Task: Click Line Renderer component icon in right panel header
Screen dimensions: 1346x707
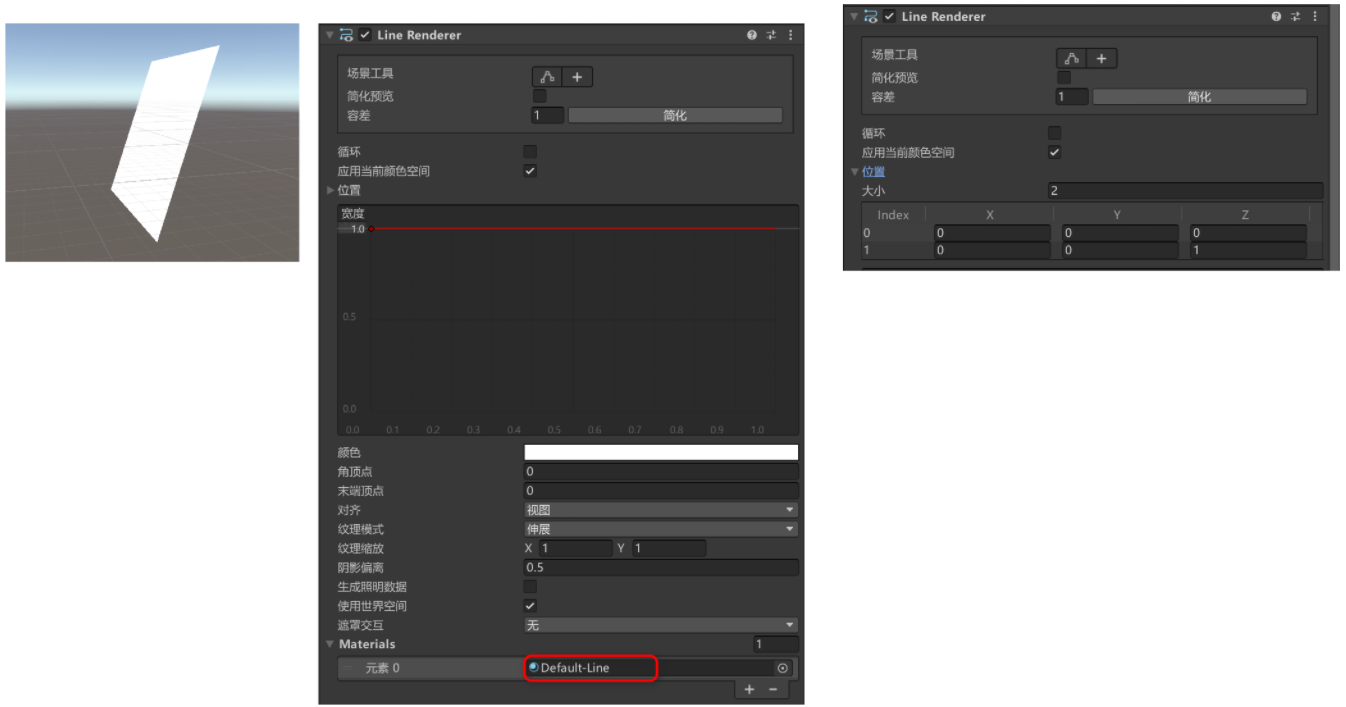Action: tap(870, 16)
